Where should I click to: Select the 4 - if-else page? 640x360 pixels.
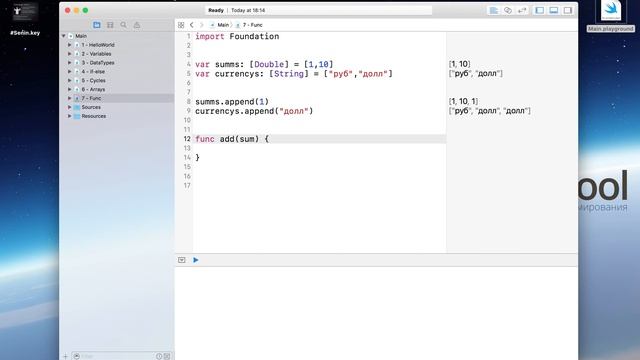[x=93, y=71]
